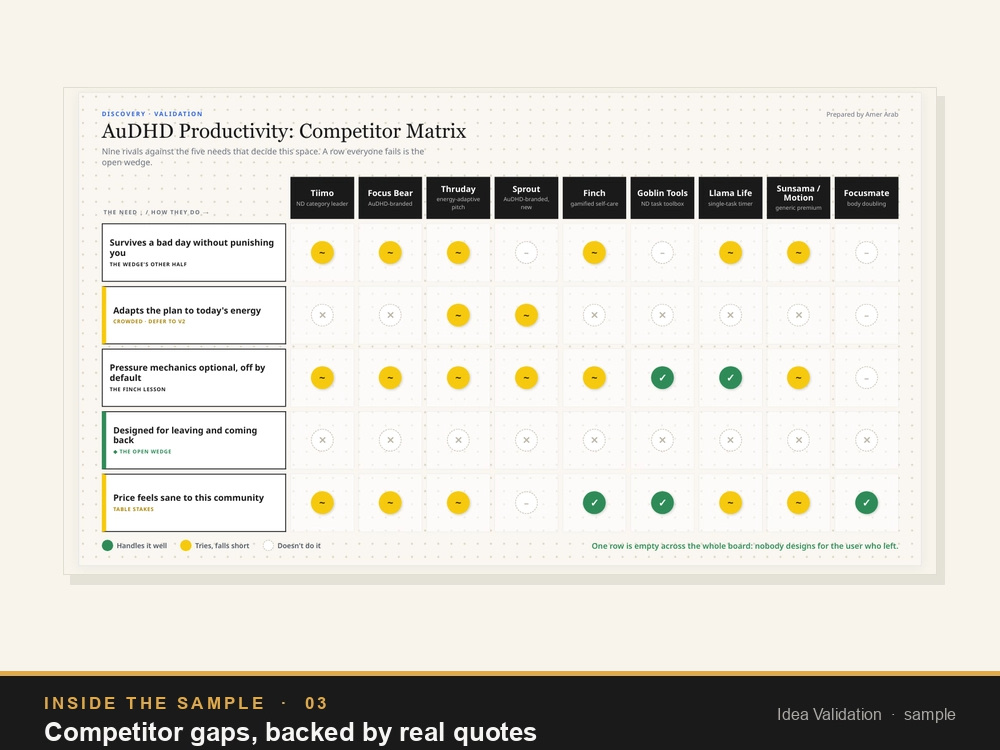Click 'Designed for leaving and coming back' row label

194,440
